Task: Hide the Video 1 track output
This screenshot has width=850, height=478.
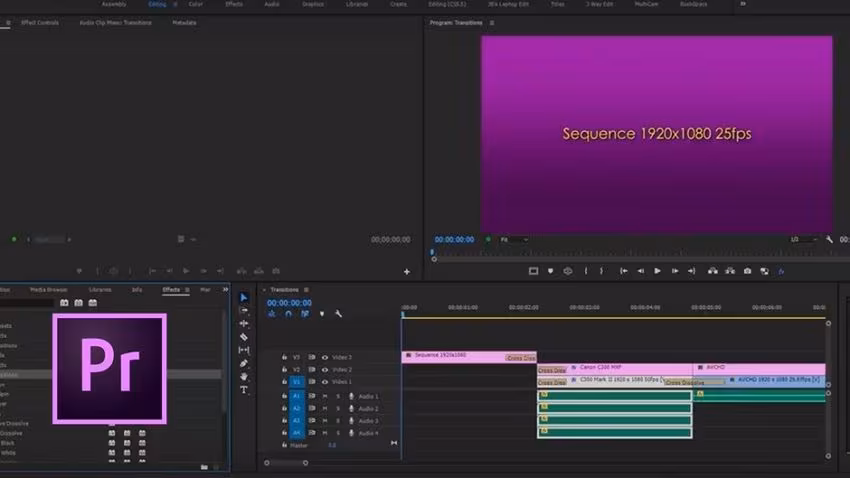Action: (325, 382)
